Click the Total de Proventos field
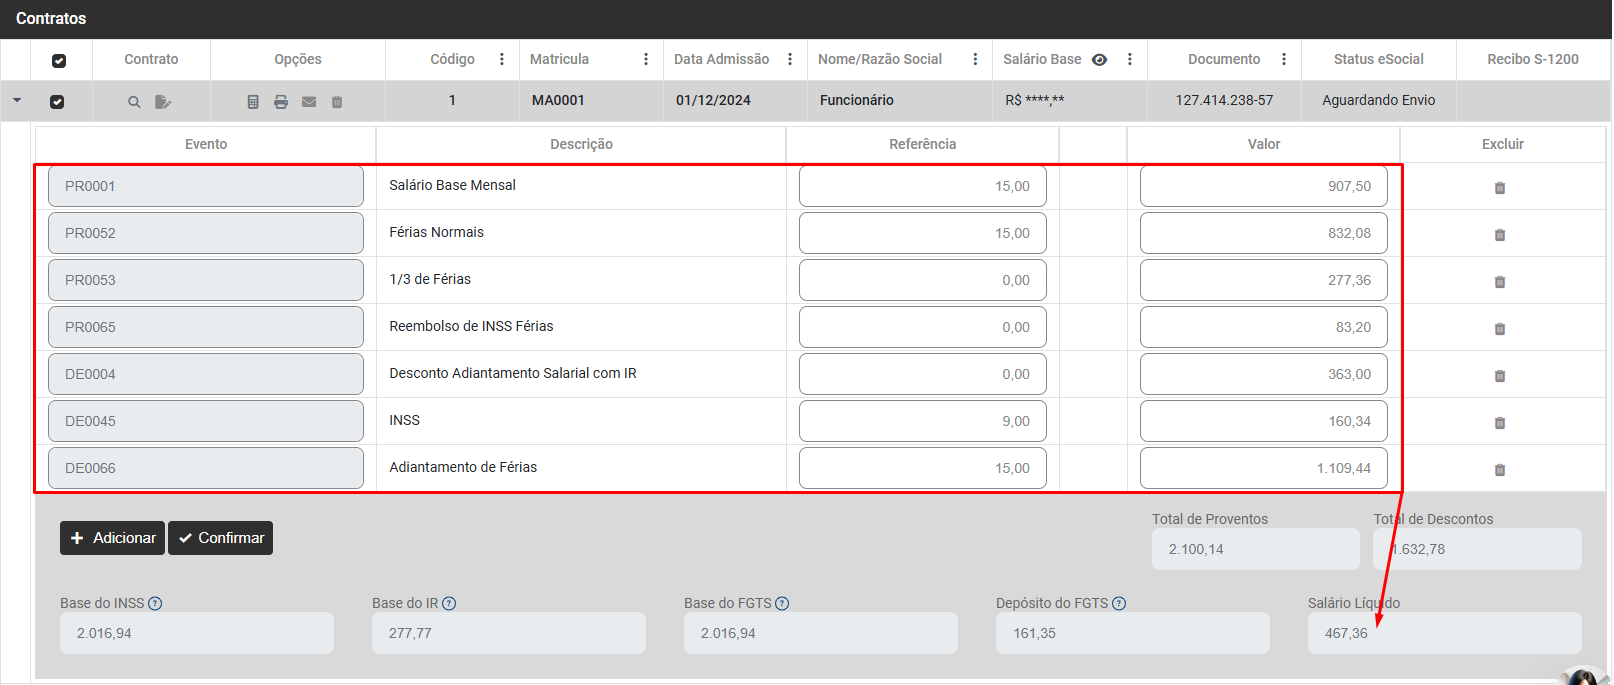 click(x=1256, y=549)
